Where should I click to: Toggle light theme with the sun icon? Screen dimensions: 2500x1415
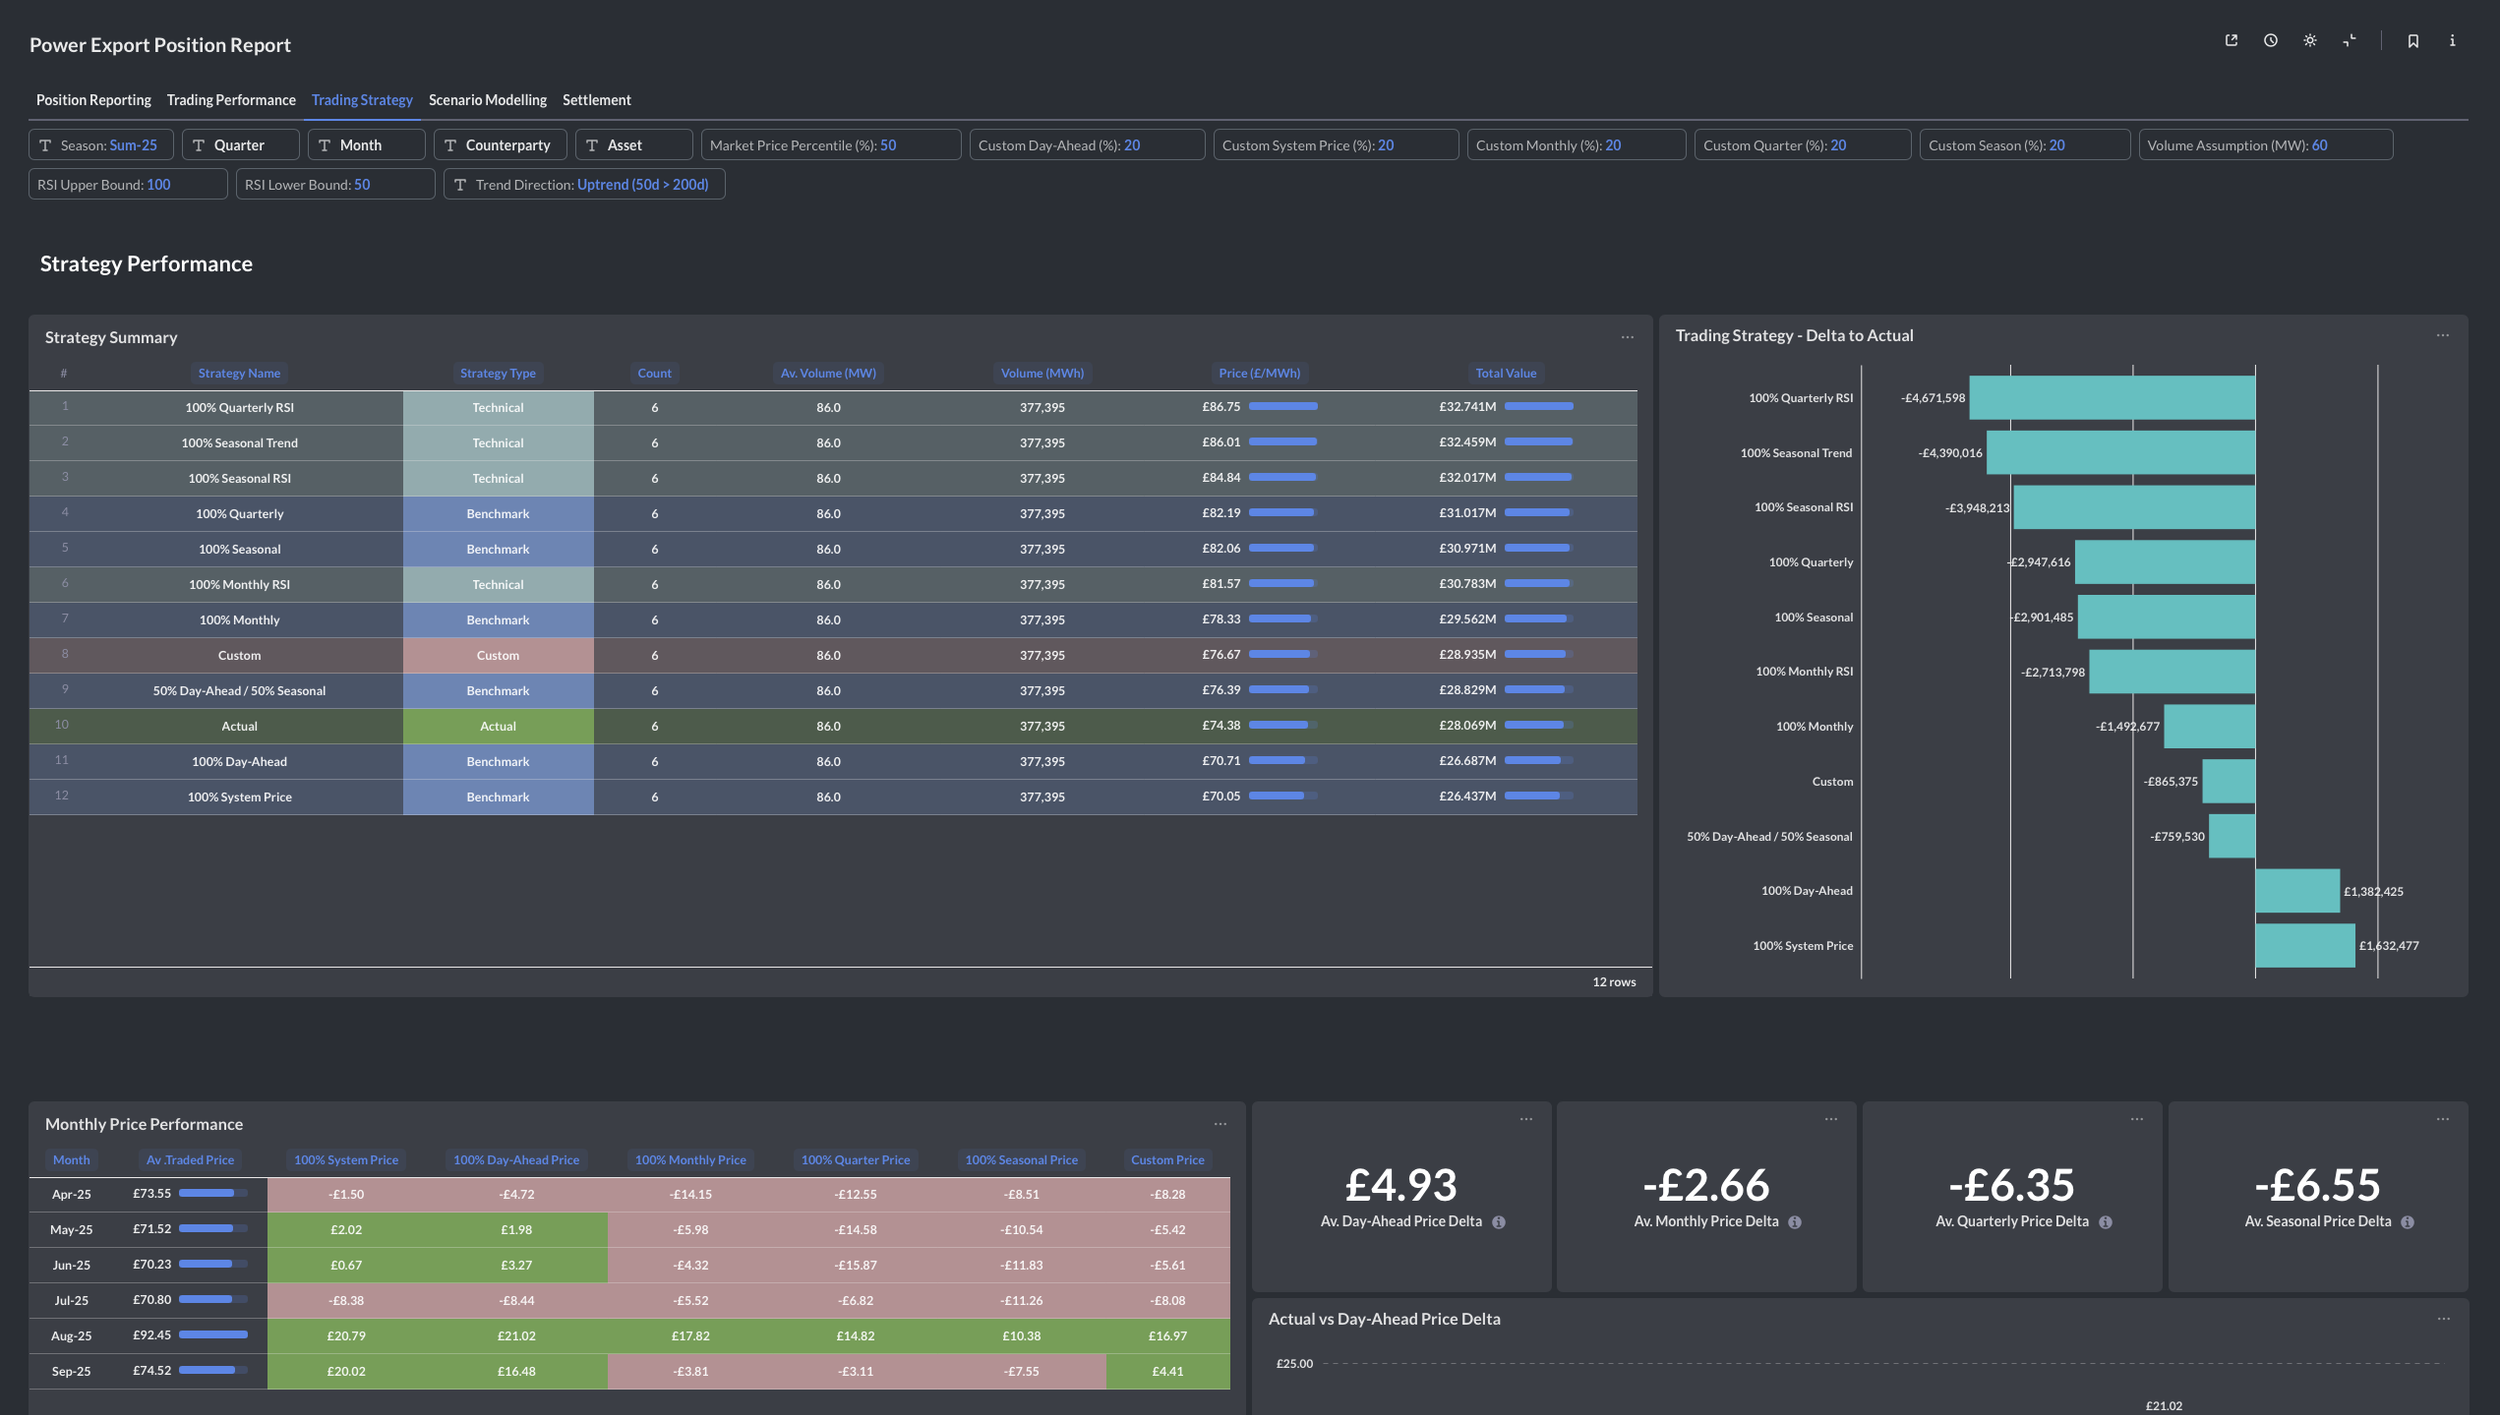tap(2309, 41)
